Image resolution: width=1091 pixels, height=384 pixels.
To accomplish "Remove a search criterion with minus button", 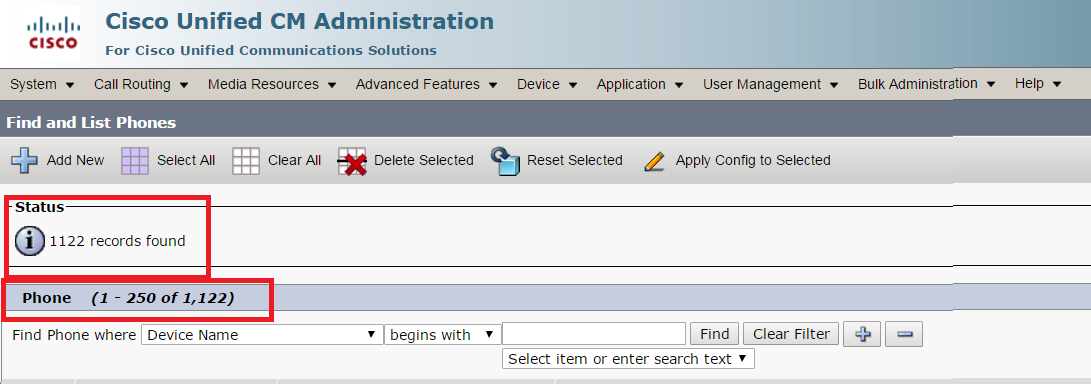I will 905,335.
